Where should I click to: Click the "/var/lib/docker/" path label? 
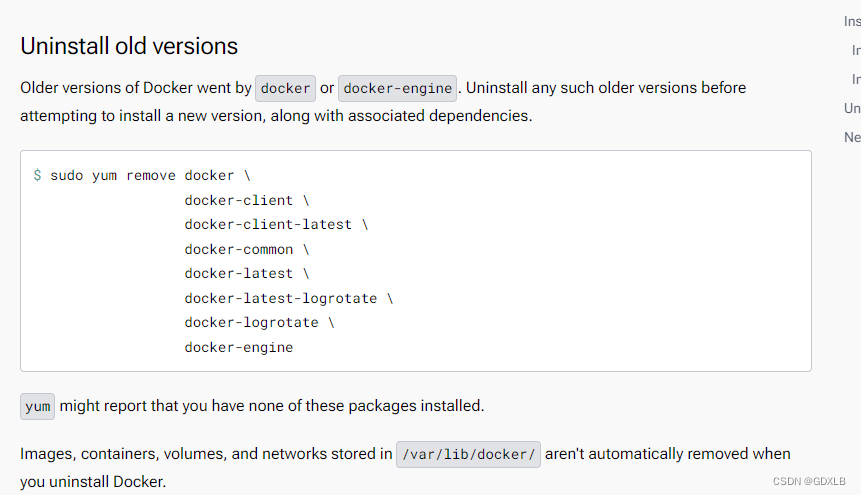[468, 454]
